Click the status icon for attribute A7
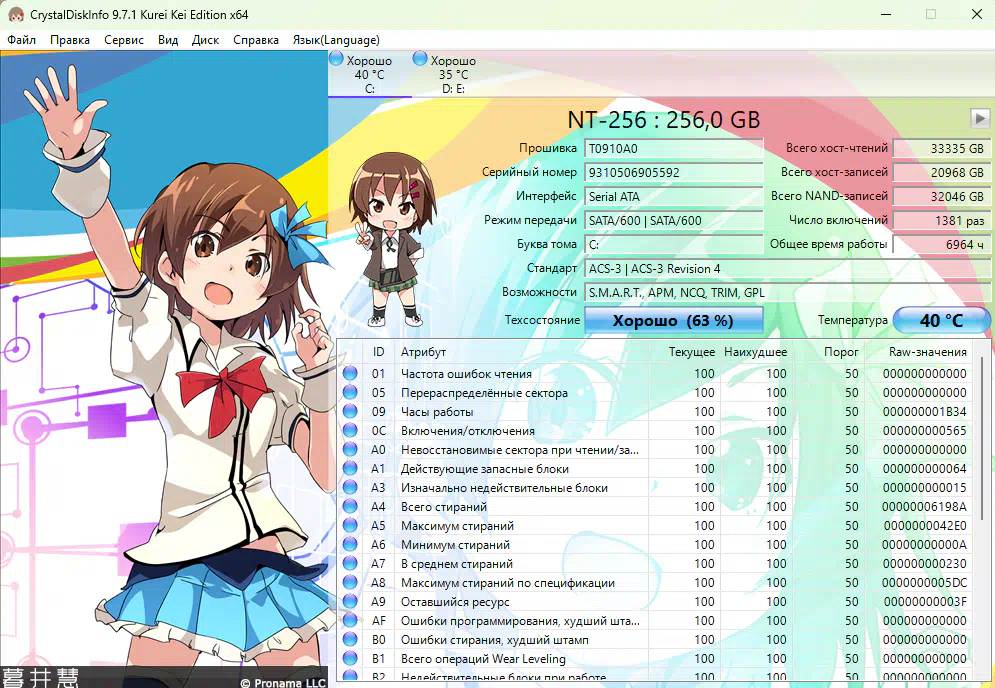 pyautogui.click(x=350, y=564)
